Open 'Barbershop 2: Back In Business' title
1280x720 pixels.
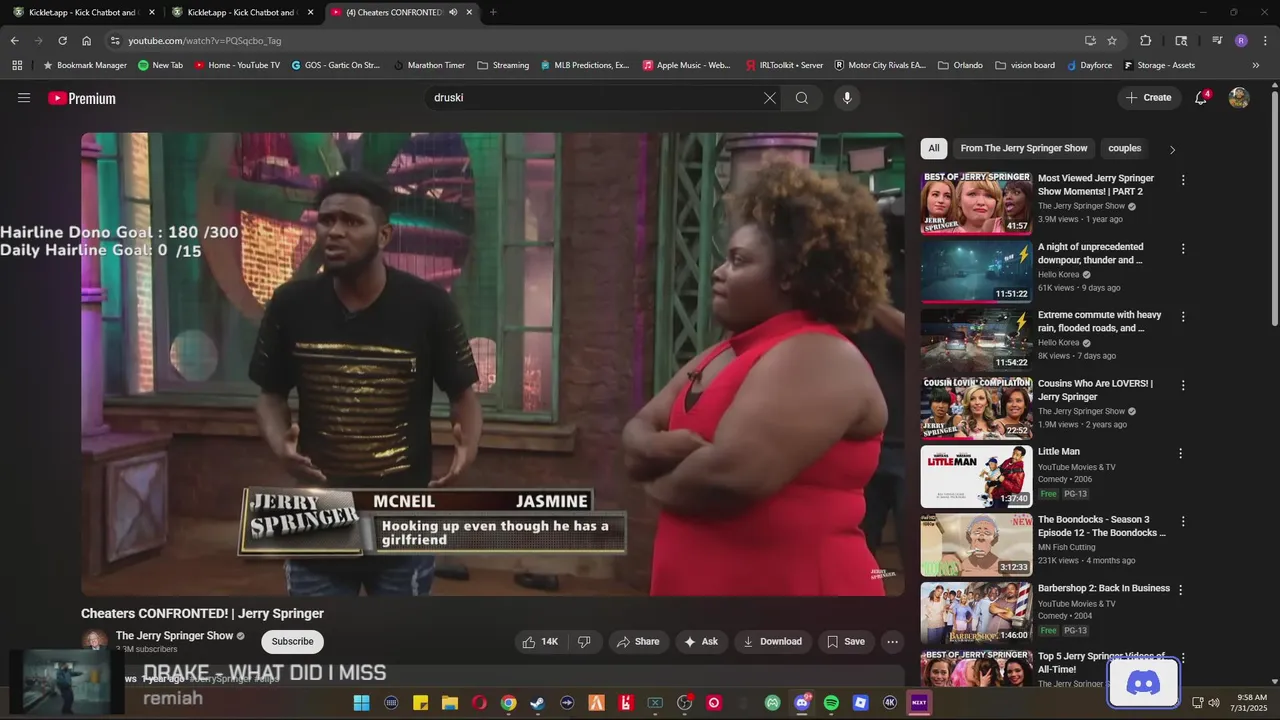1104,588
